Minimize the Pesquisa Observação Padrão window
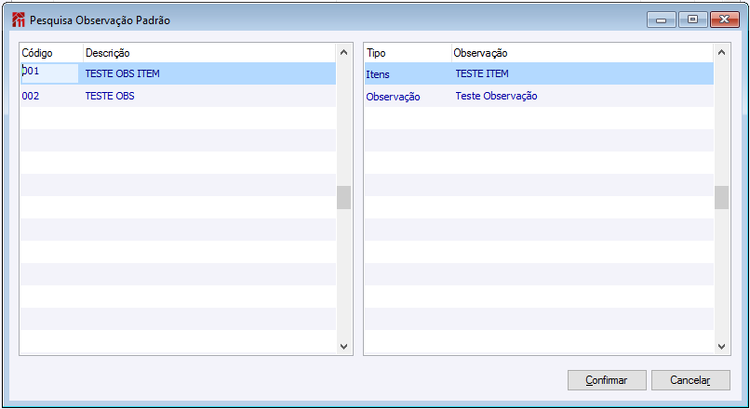This screenshot has width=750, height=409. coord(661,20)
